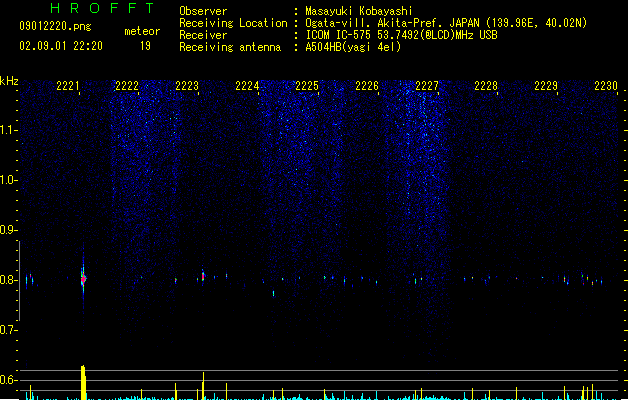Click the Receiving antenna label
629x400 pixels.
(230, 47)
